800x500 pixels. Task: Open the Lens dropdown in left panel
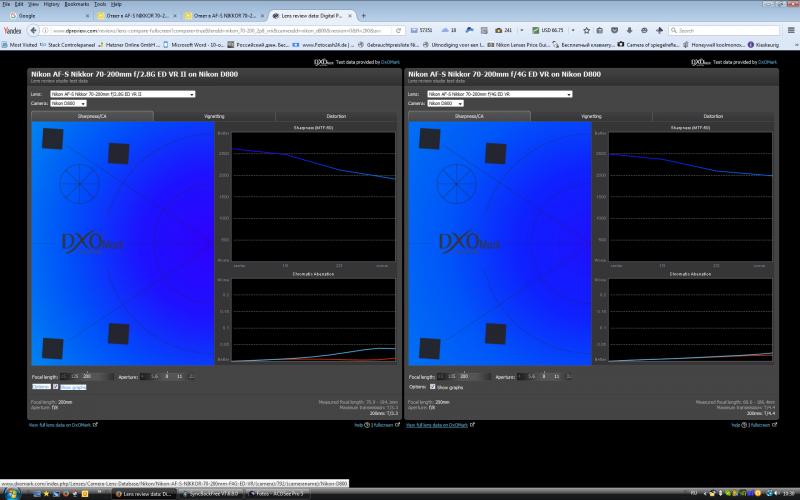122,94
